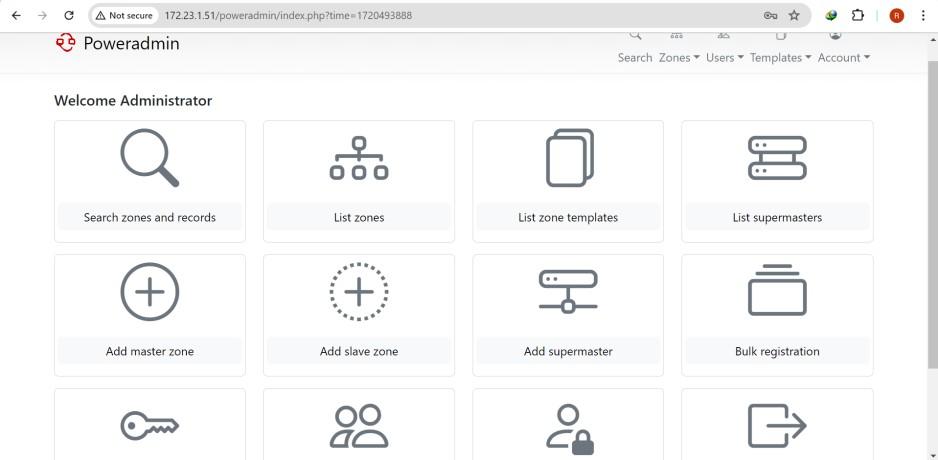Expand the Users dropdown menu

pyautogui.click(x=724, y=57)
